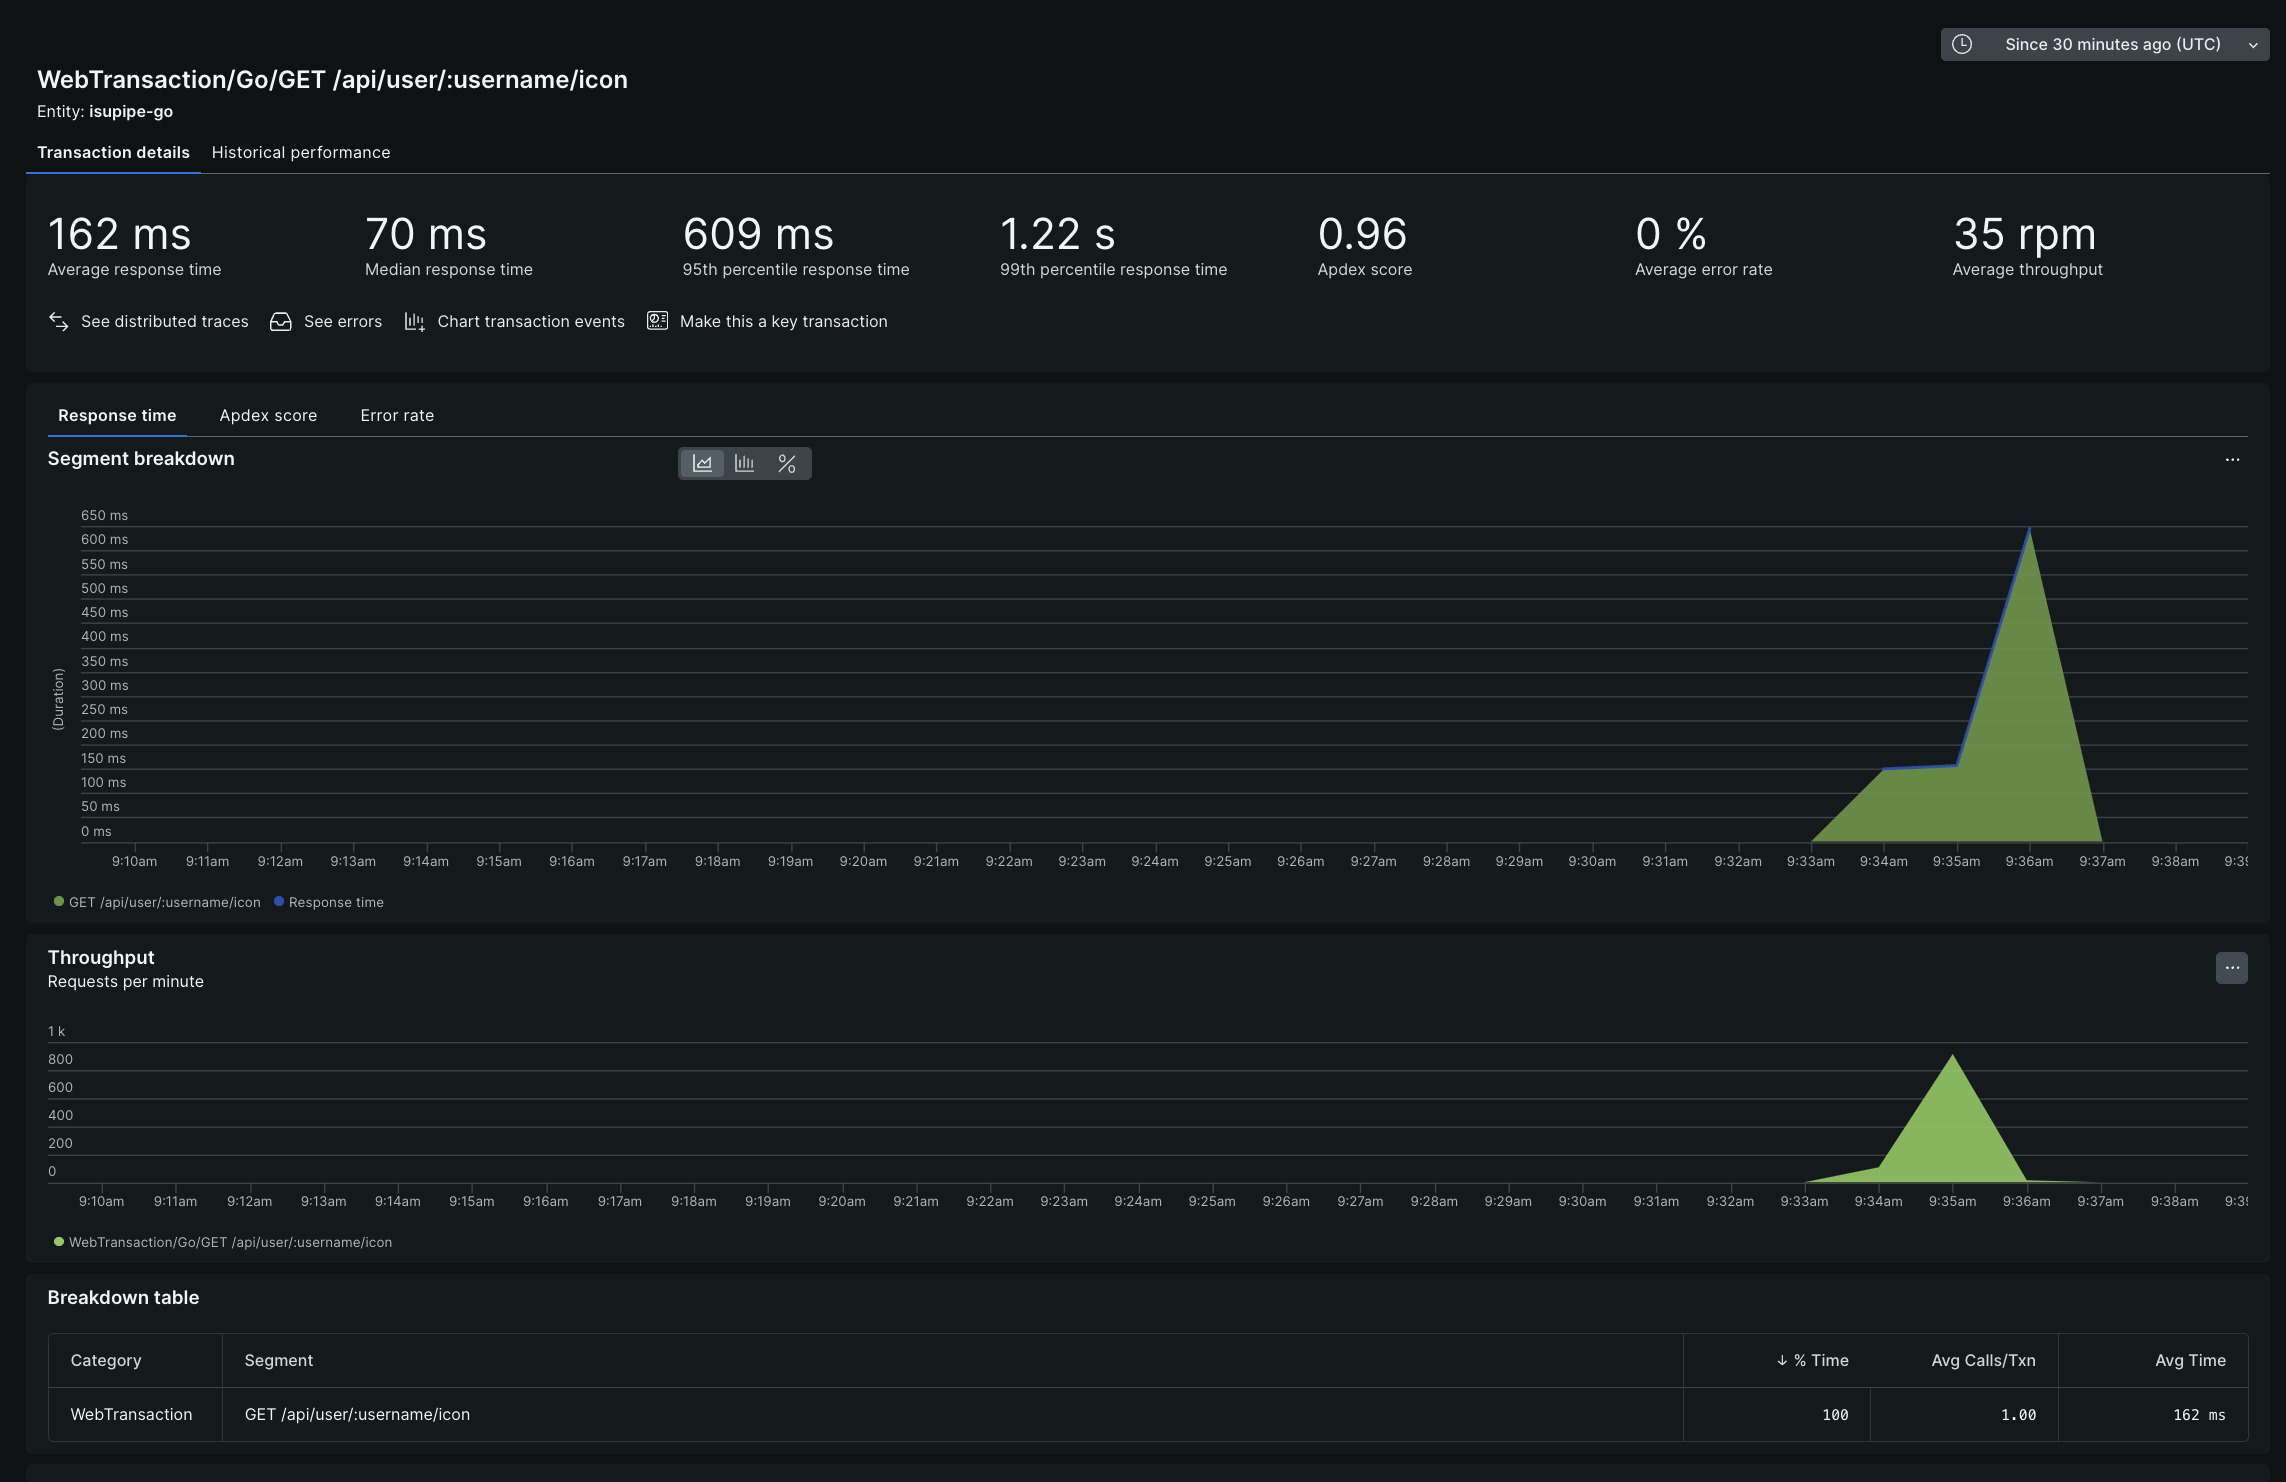This screenshot has height=1482, width=2286.
Task: Toggle Response time legend series
Action: (x=336, y=902)
